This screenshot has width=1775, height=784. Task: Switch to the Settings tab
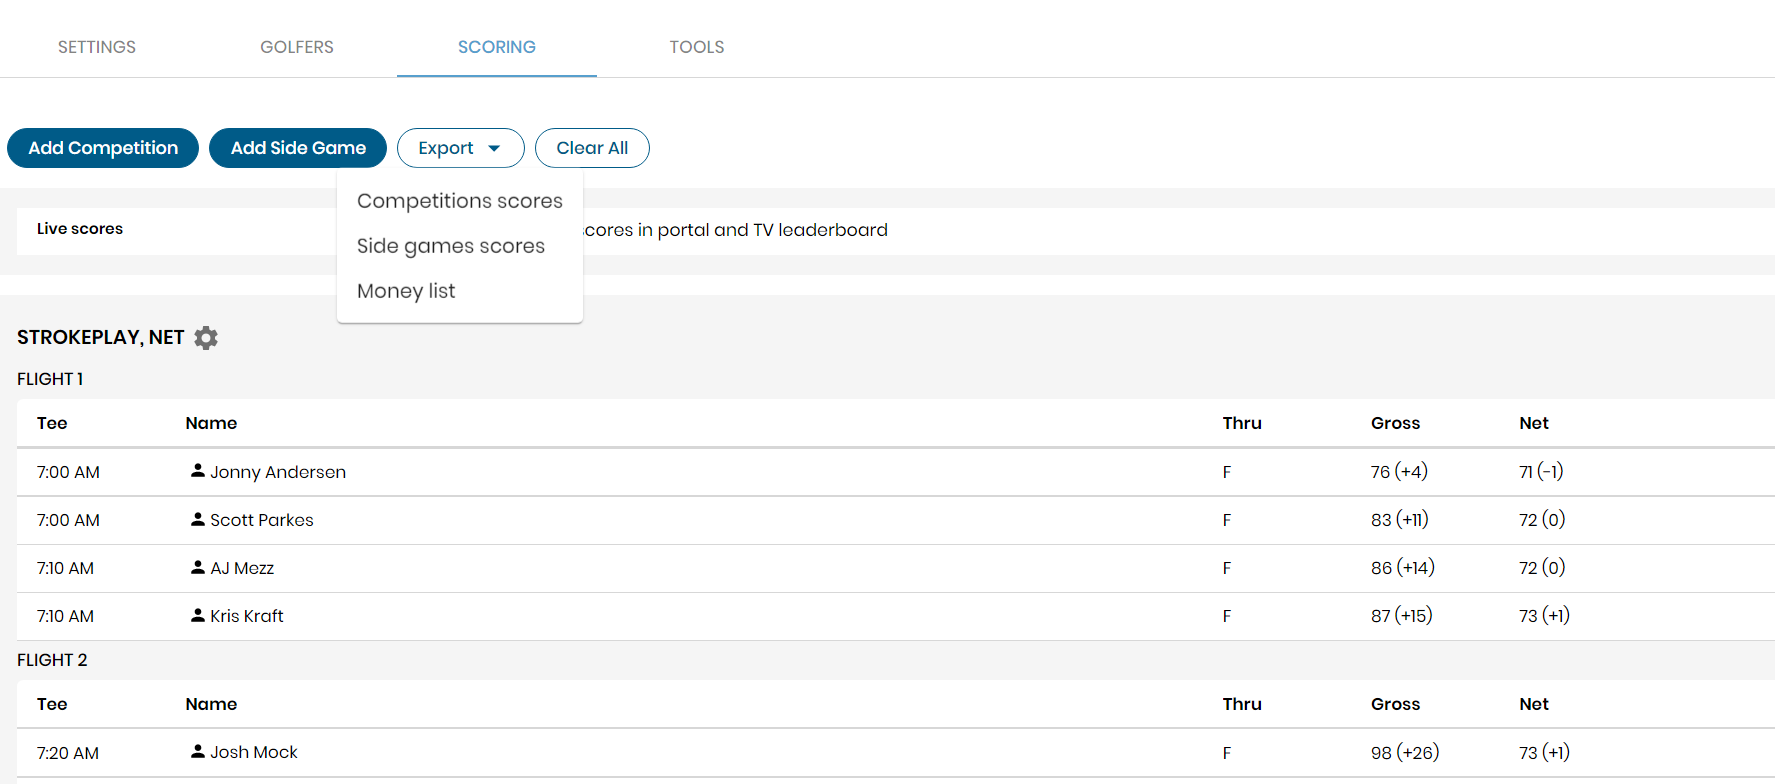pyautogui.click(x=97, y=47)
